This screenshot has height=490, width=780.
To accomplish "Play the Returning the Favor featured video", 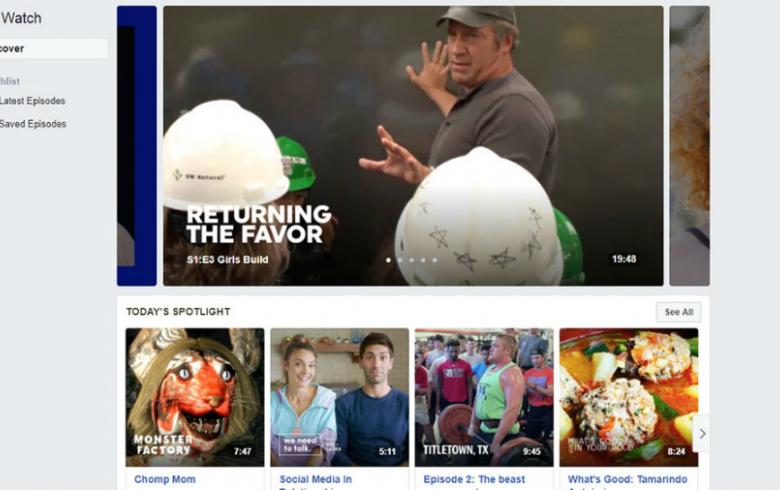I will [413, 146].
